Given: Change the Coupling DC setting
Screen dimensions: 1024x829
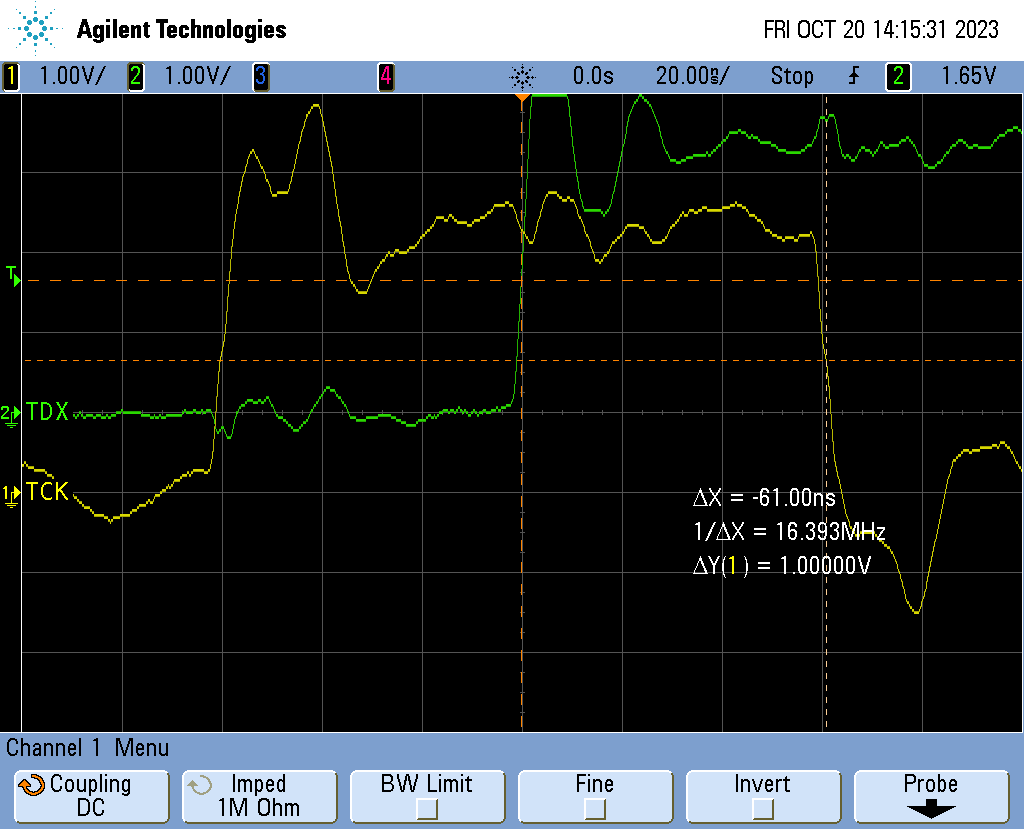Looking at the screenshot, I should (91, 795).
